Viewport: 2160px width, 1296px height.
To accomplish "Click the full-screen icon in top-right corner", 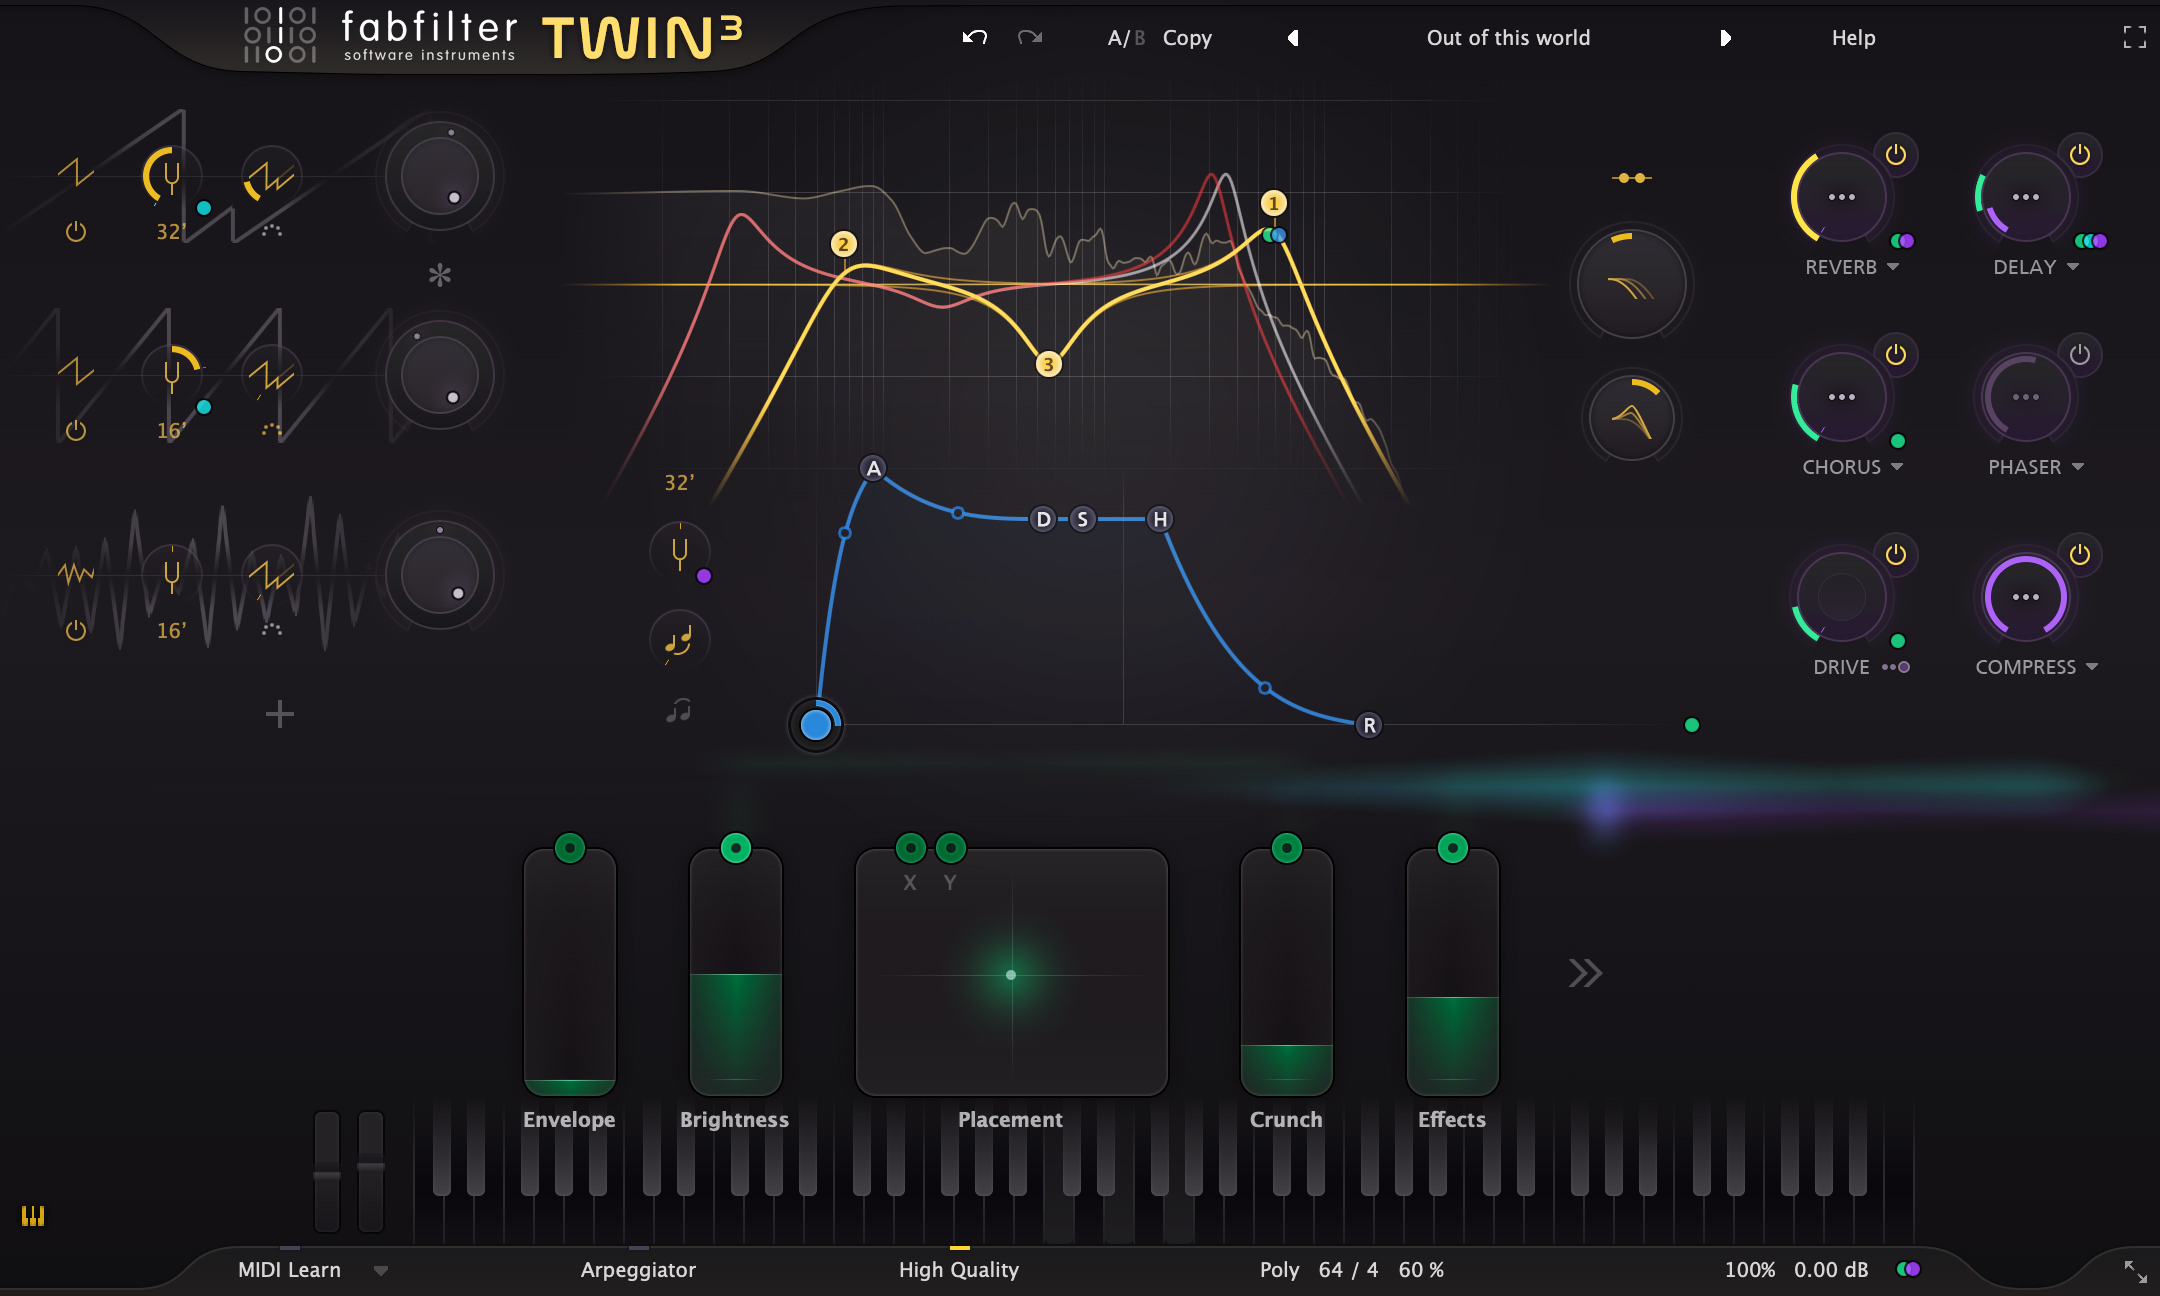I will point(2135,37).
